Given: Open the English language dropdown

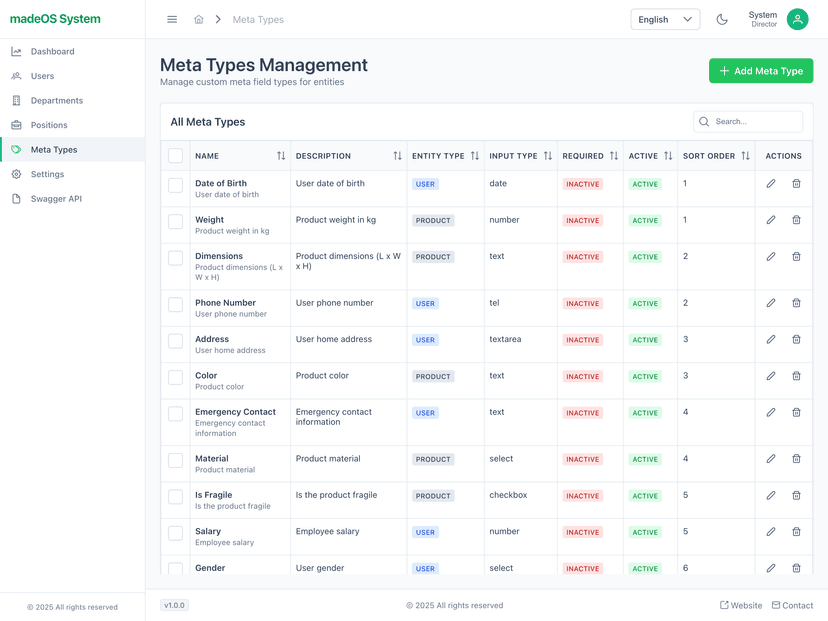Looking at the screenshot, I should 665,20.
